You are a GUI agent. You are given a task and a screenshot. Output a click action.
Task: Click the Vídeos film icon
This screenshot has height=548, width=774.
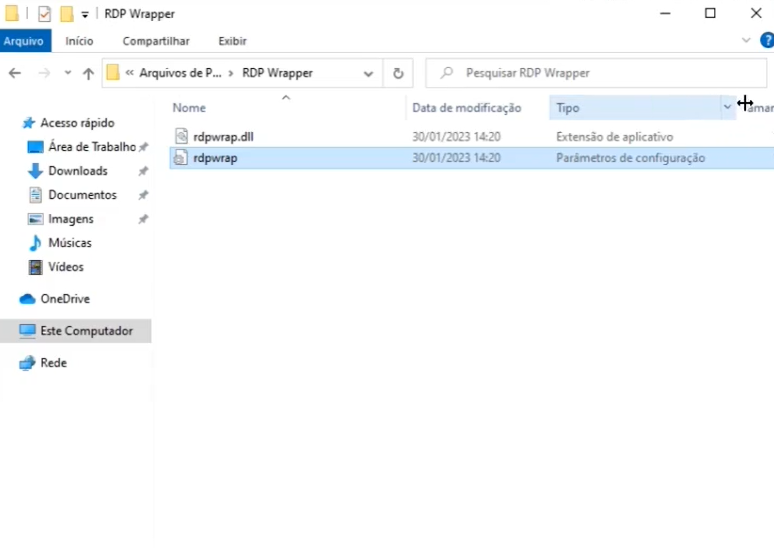(35, 267)
